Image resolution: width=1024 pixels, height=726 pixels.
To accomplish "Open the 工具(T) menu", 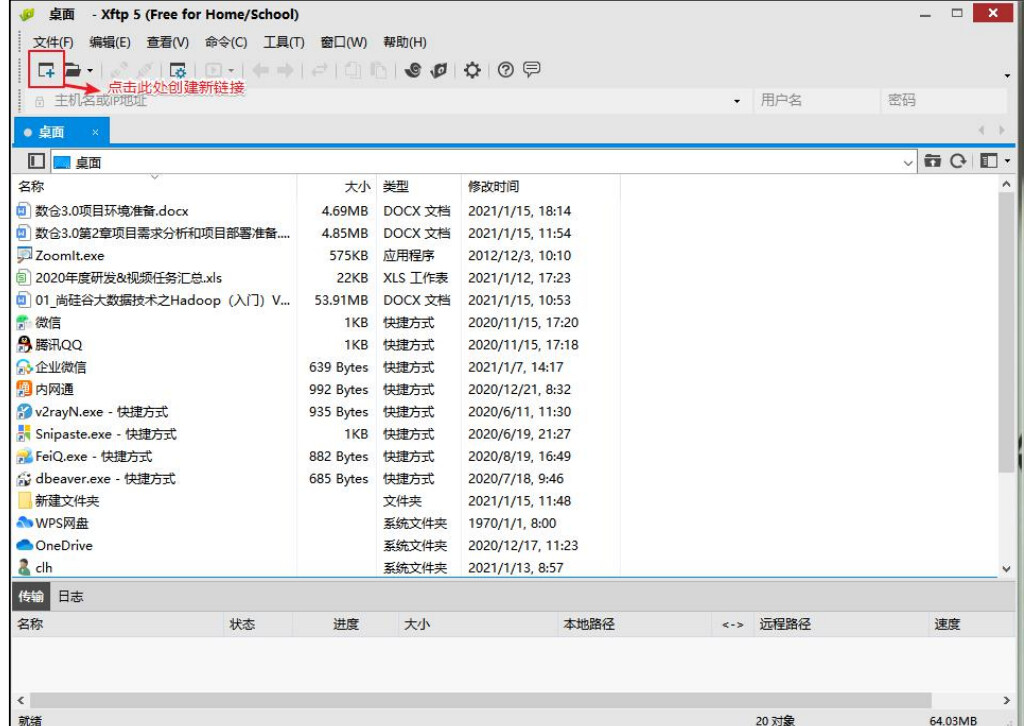I will pos(283,42).
